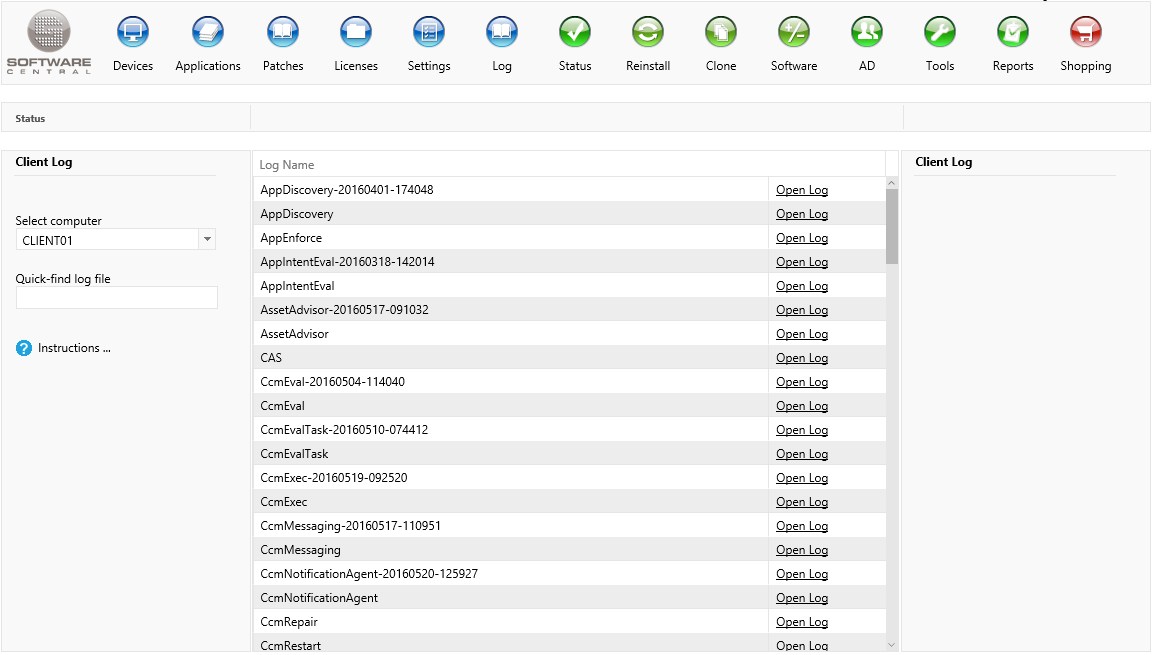1152x655 pixels.
Task: Click the log list scrollbar thumb
Action: 892,225
